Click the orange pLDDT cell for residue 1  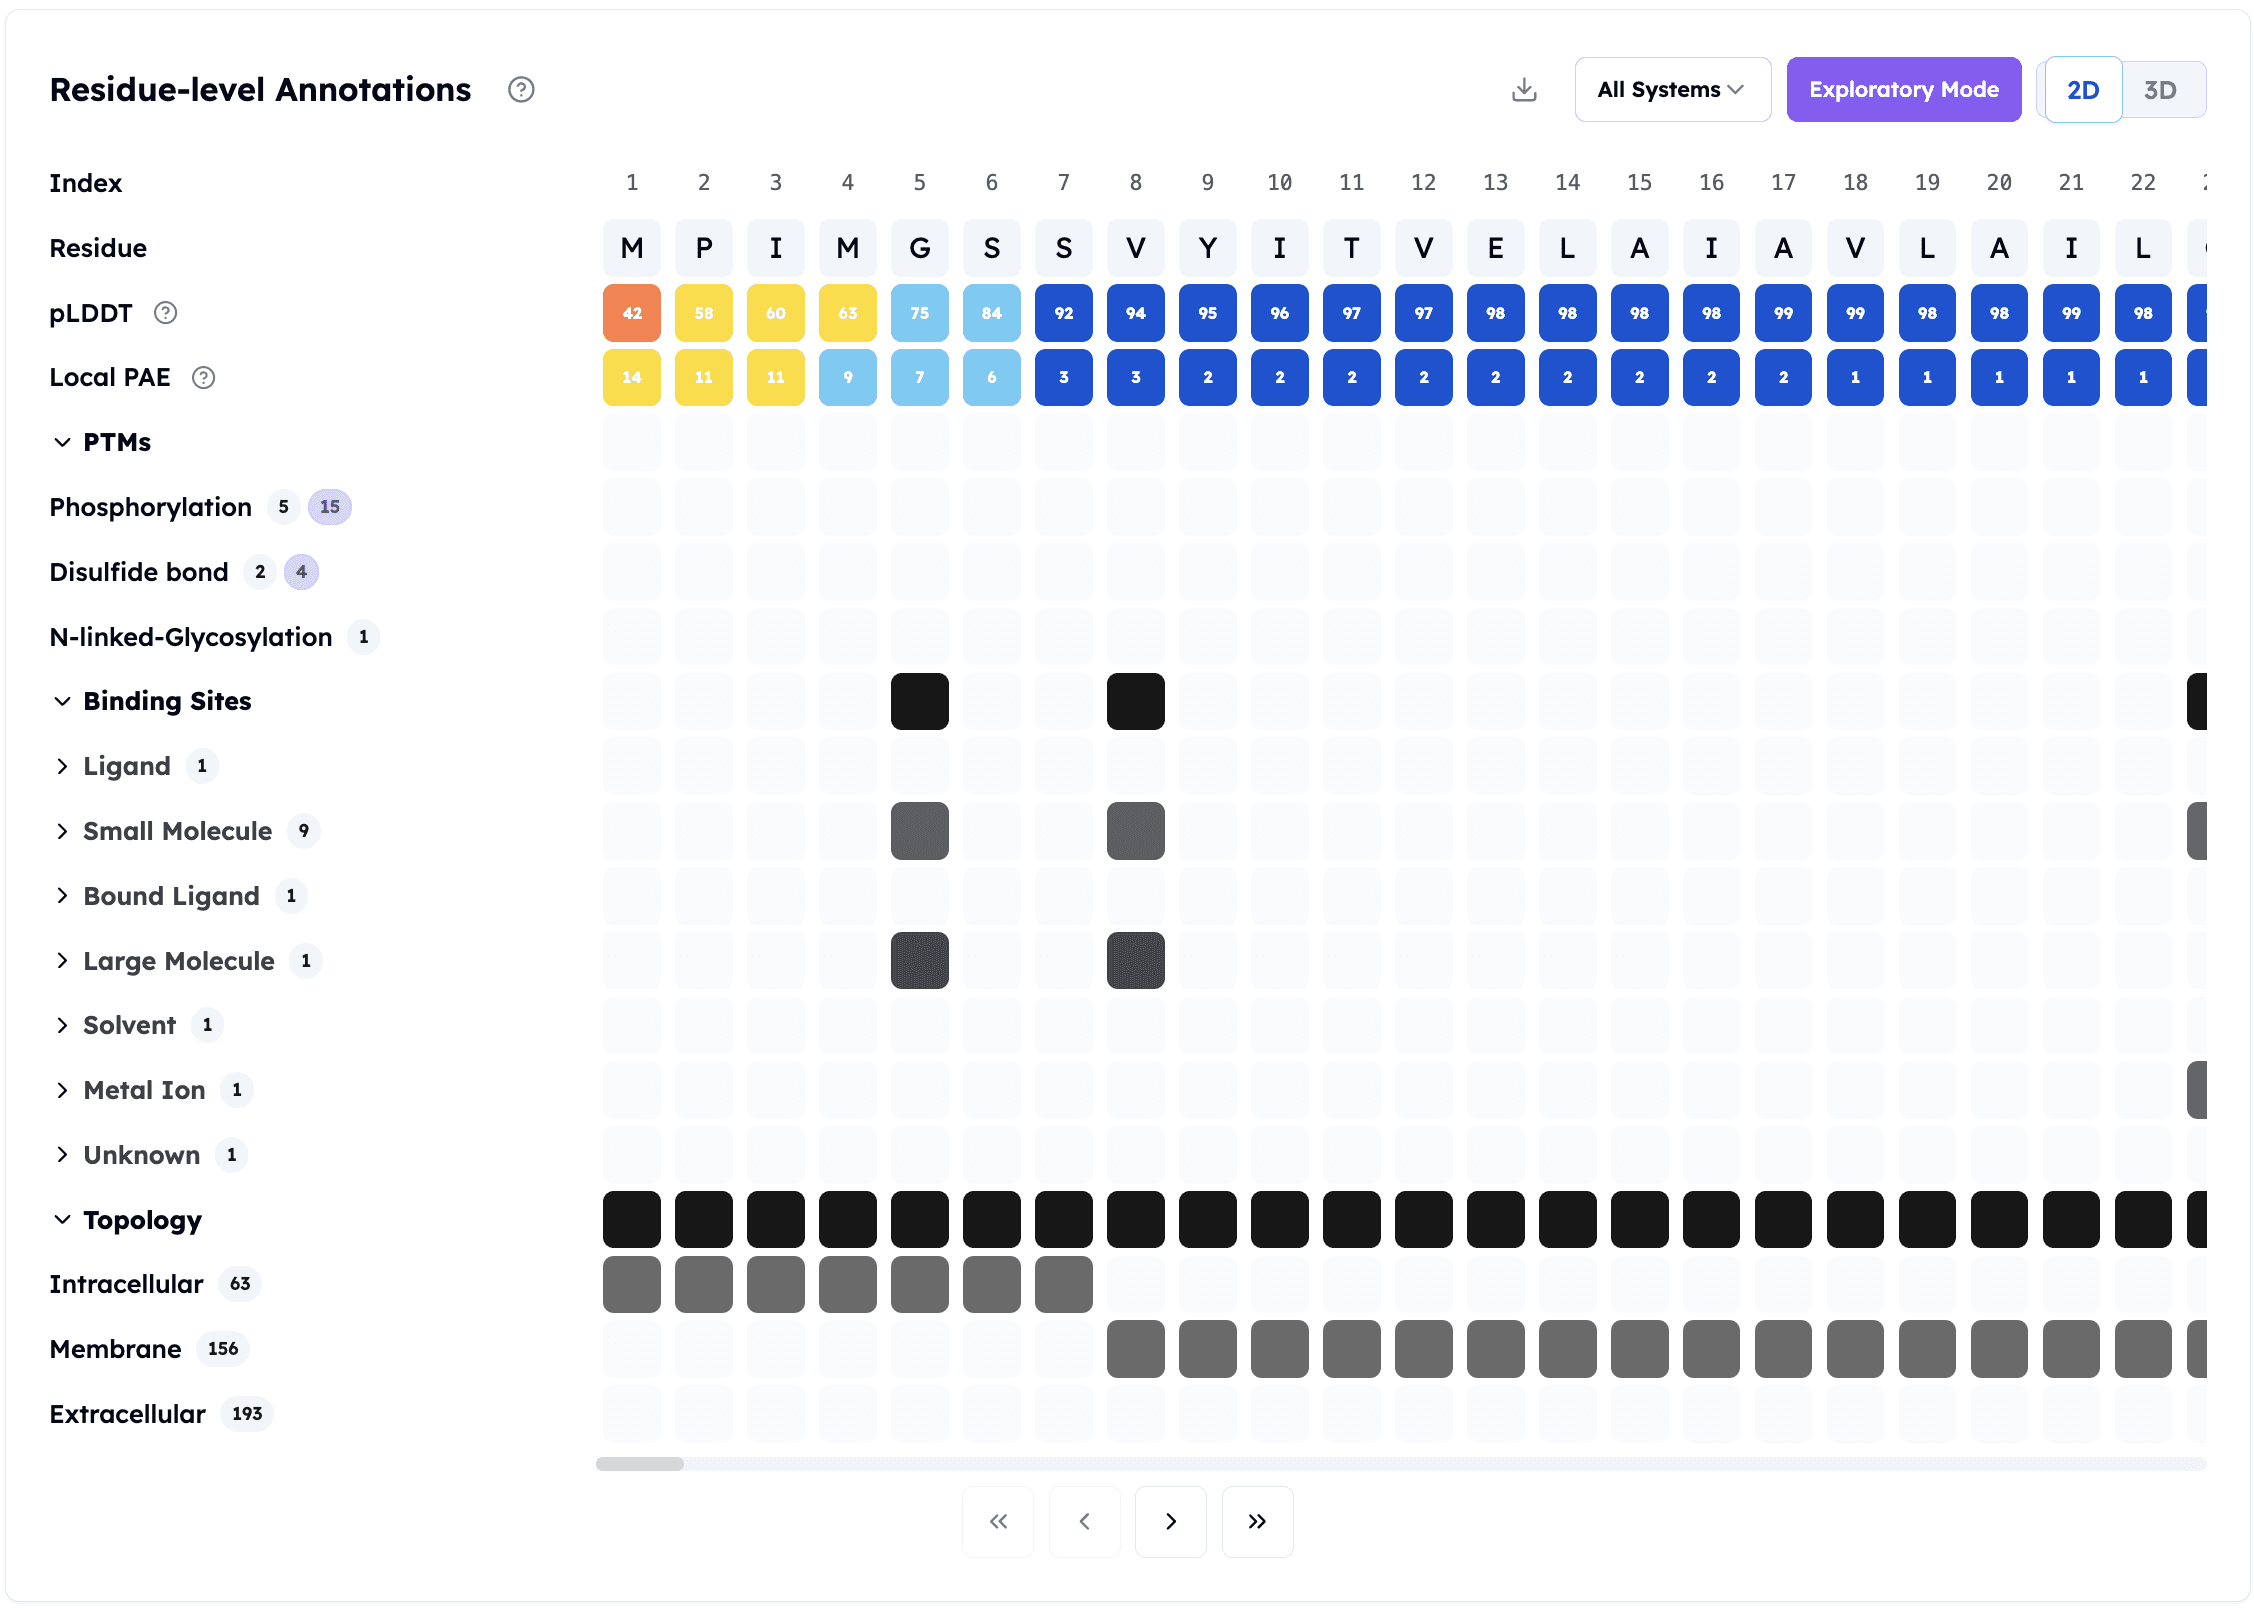[x=631, y=312]
